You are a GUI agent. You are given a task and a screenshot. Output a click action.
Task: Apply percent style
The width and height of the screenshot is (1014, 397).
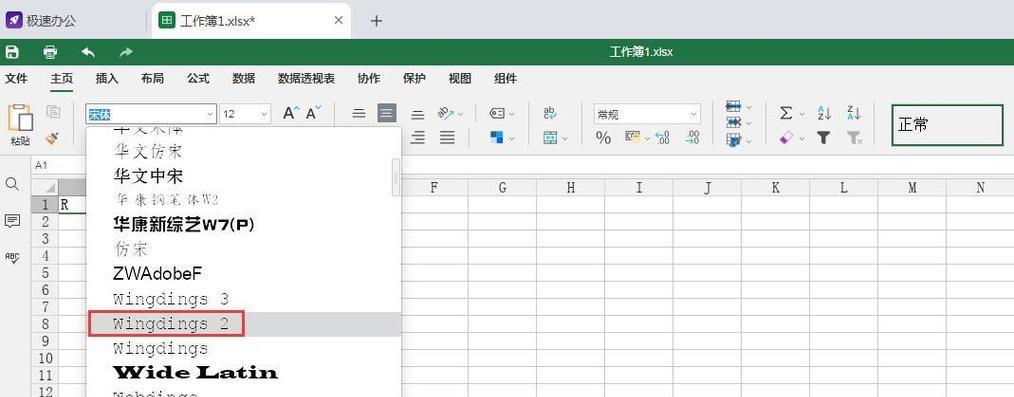603,138
